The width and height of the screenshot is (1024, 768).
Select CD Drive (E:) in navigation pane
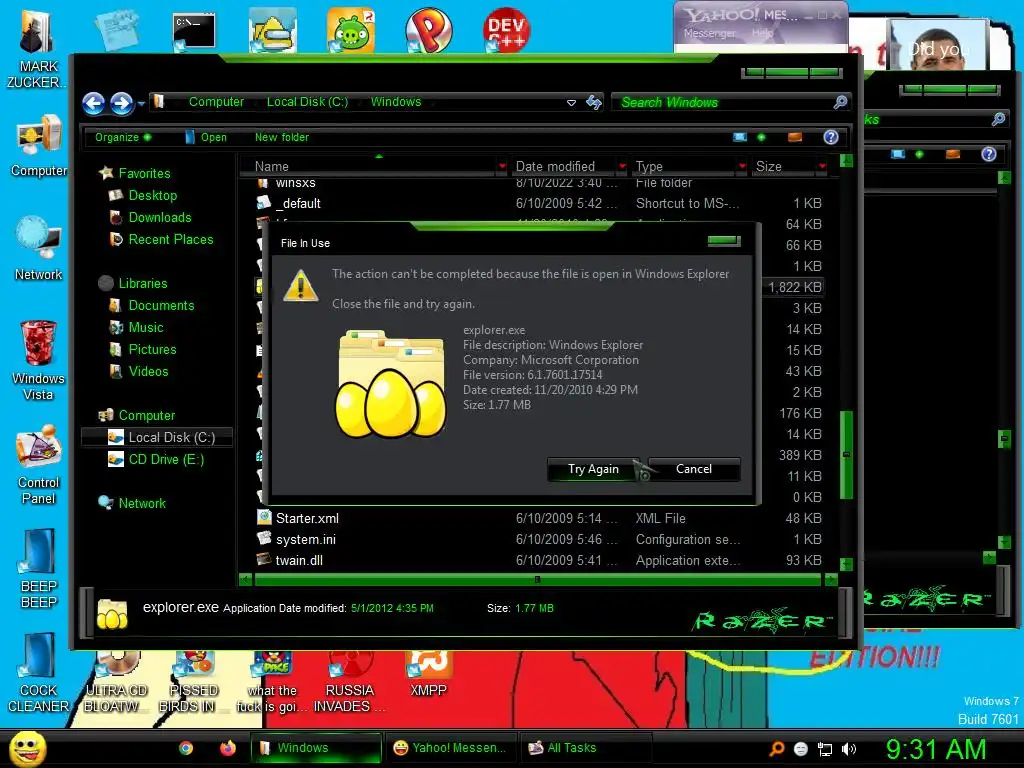point(155,460)
